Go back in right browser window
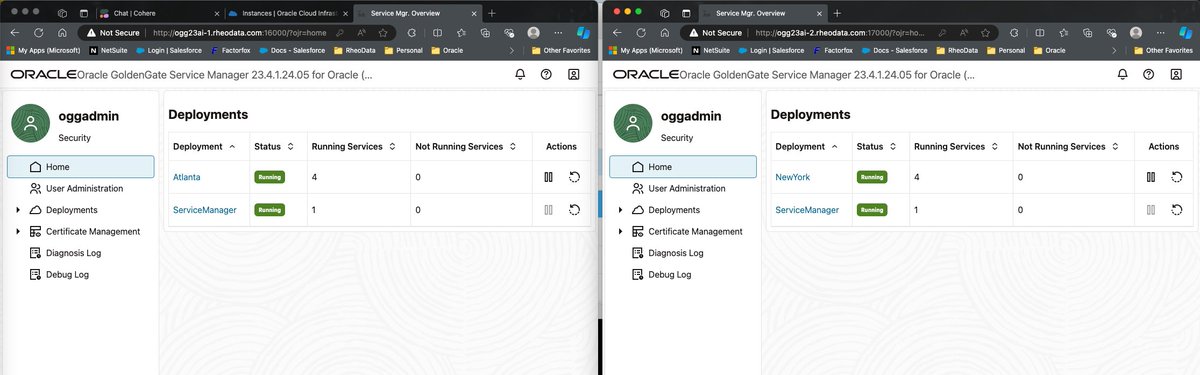Image resolution: width=1200 pixels, height=375 pixels. click(x=616, y=32)
